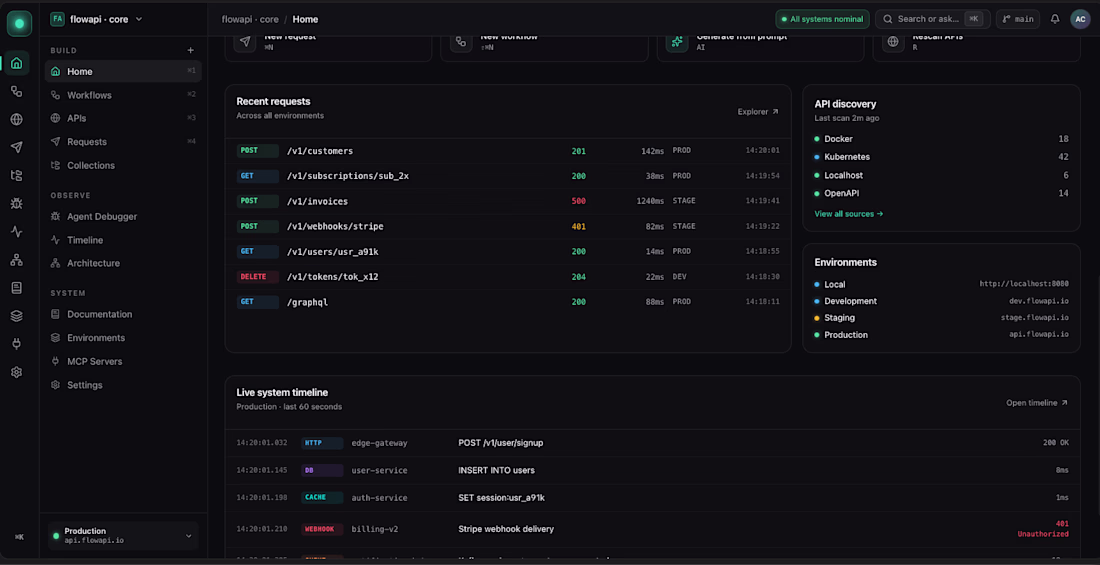Open the plug MCP icon in icon rail
Screen dimensions: 1100x565
pyautogui.click(x=16, y=344)
